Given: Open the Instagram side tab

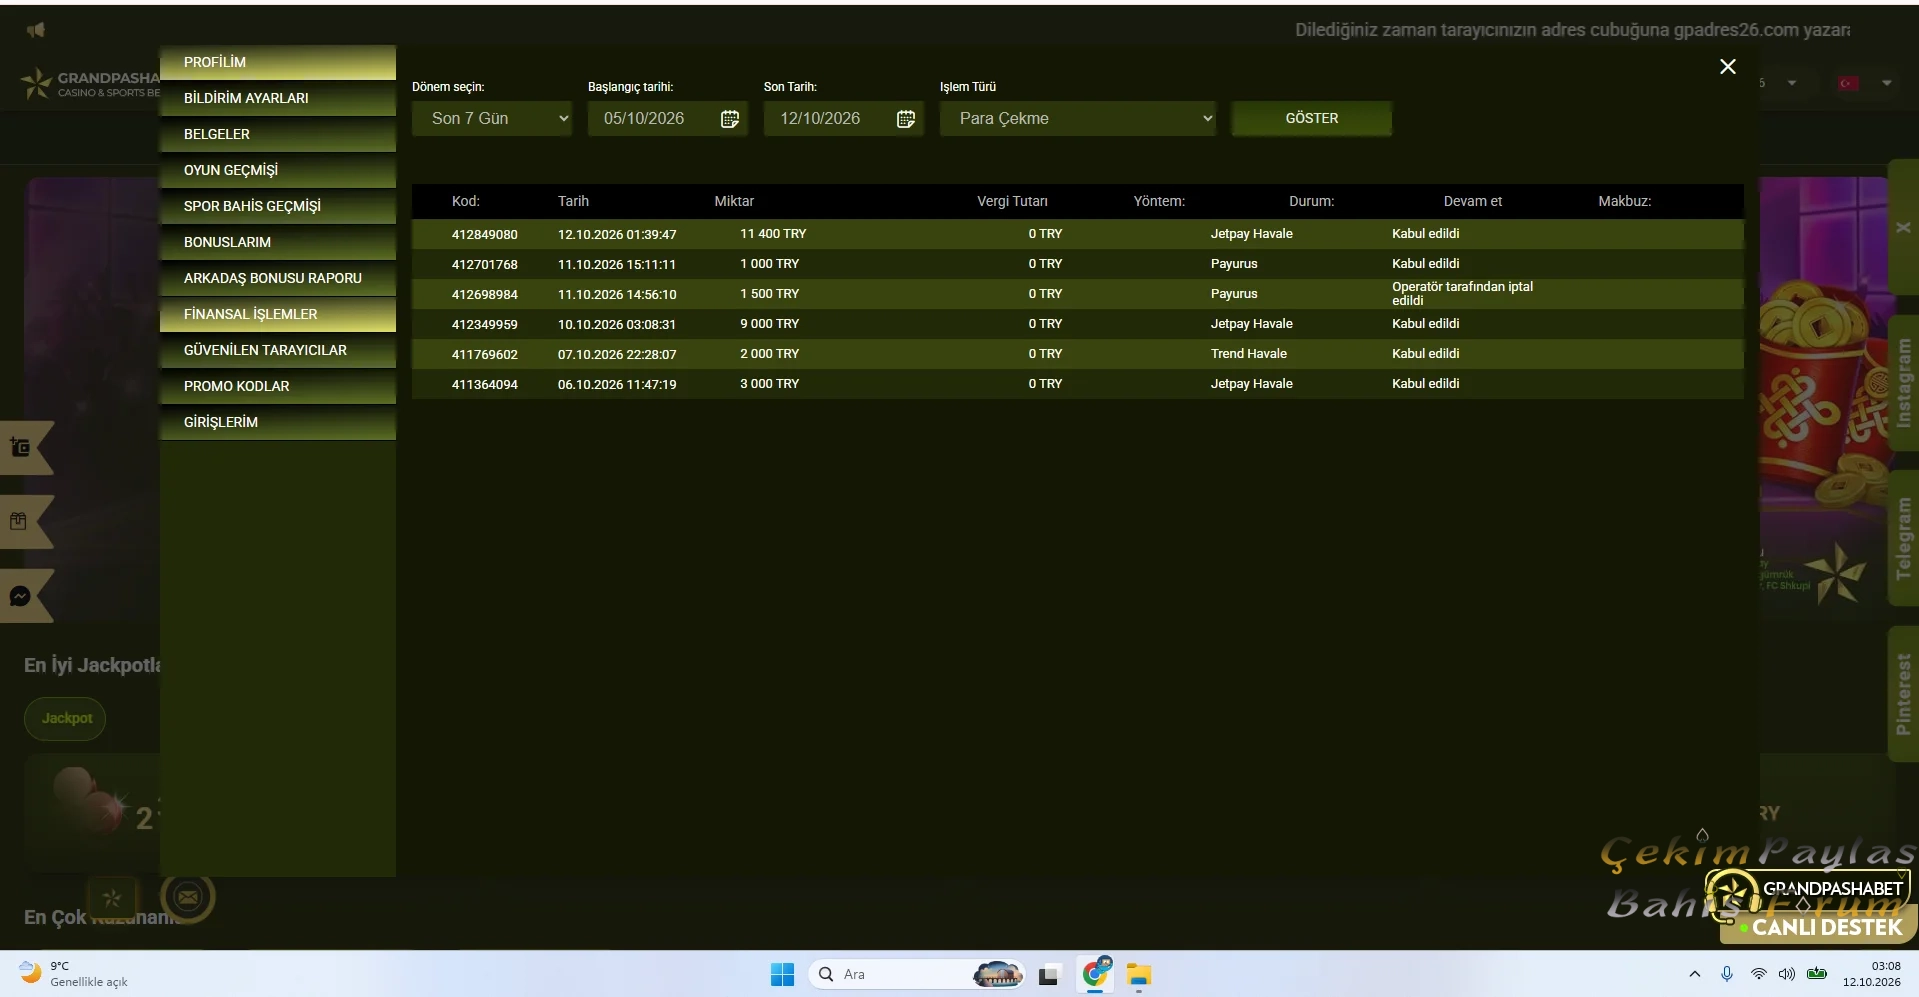Looking at the screenshot, I should (x=1902, y=383).
